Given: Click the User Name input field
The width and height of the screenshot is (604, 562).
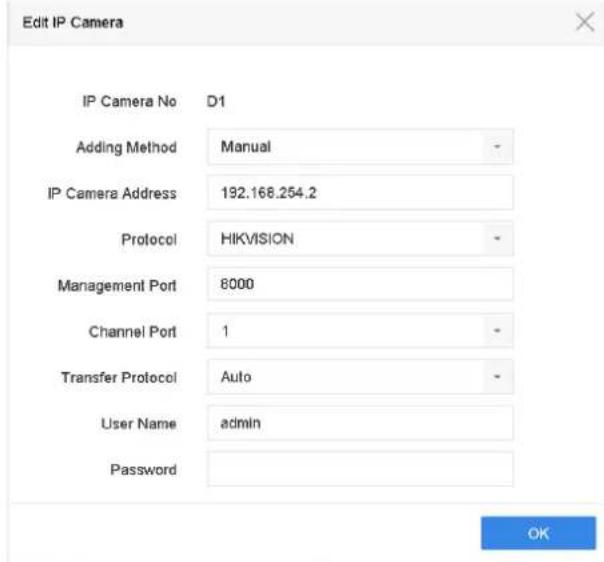Looking at the screenshot, I should pyautogui.click(x=360, y=423).
